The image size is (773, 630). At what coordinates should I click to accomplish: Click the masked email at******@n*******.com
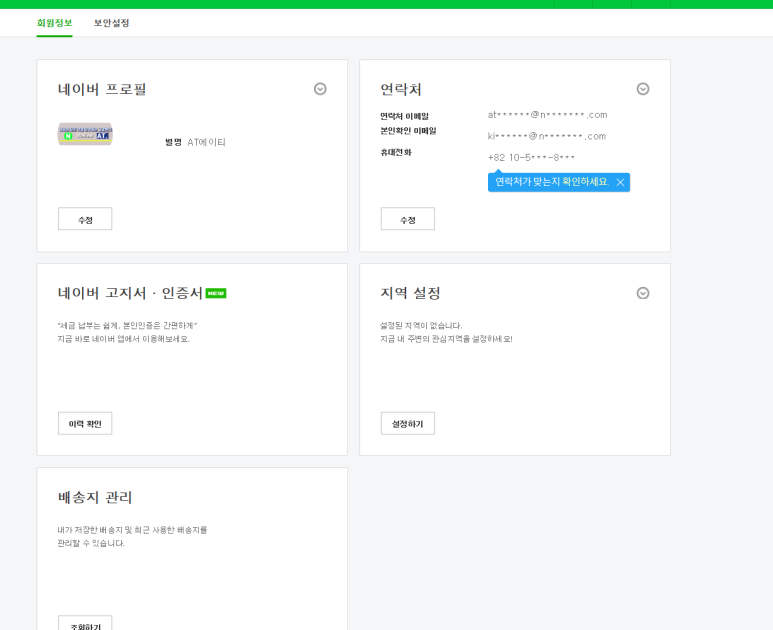(x=547, y=115)
